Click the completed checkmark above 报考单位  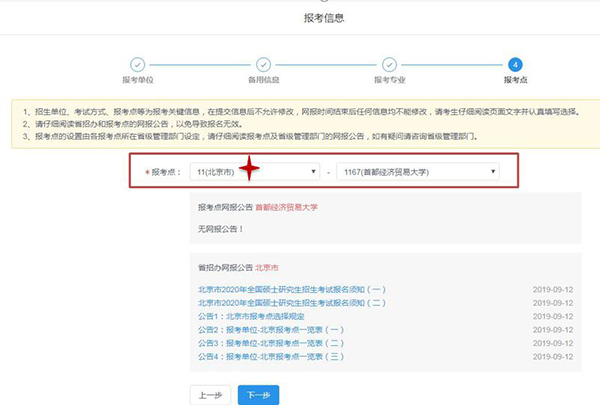pyautogui.click(x=138, y=64)
